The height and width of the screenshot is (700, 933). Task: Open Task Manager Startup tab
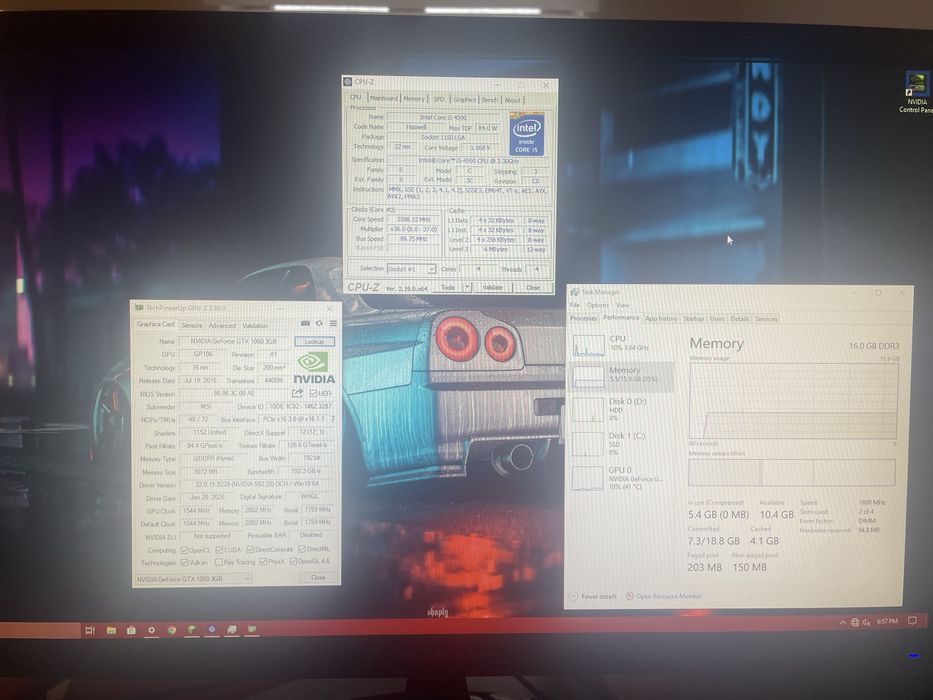[x=693, y=318]
